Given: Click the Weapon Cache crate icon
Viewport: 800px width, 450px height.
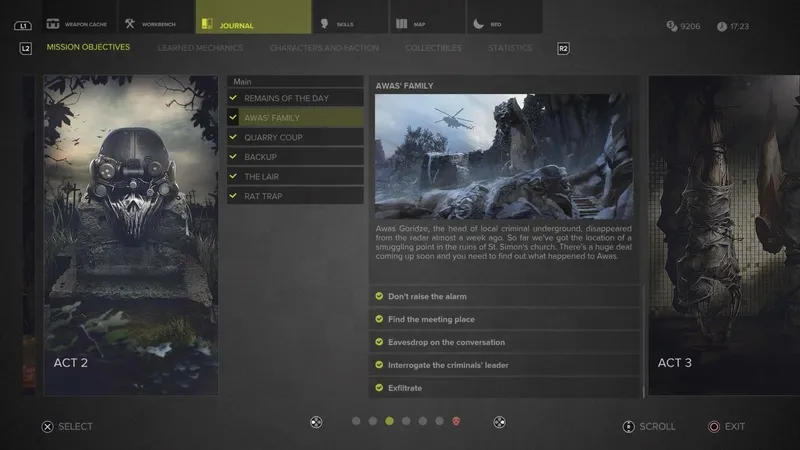Looking at the screenshot, I should click(53, 23).
